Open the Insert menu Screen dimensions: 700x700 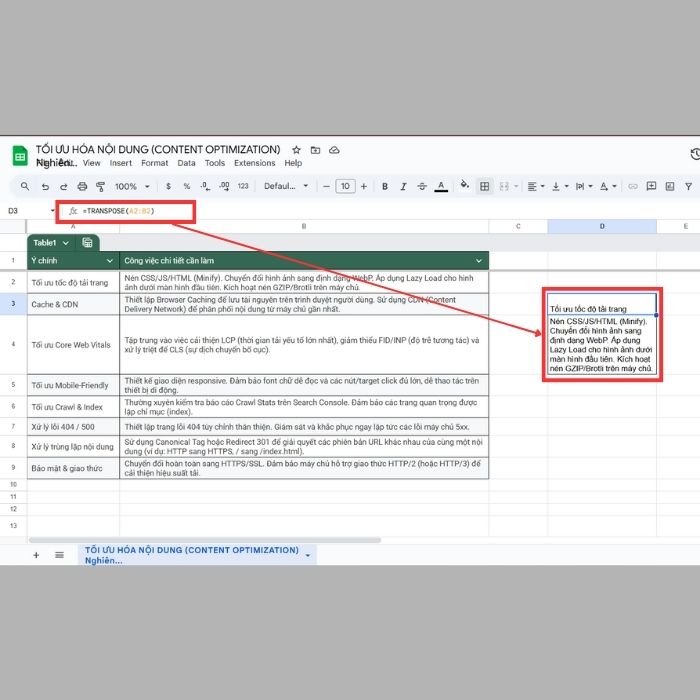[x=121, y=163]
